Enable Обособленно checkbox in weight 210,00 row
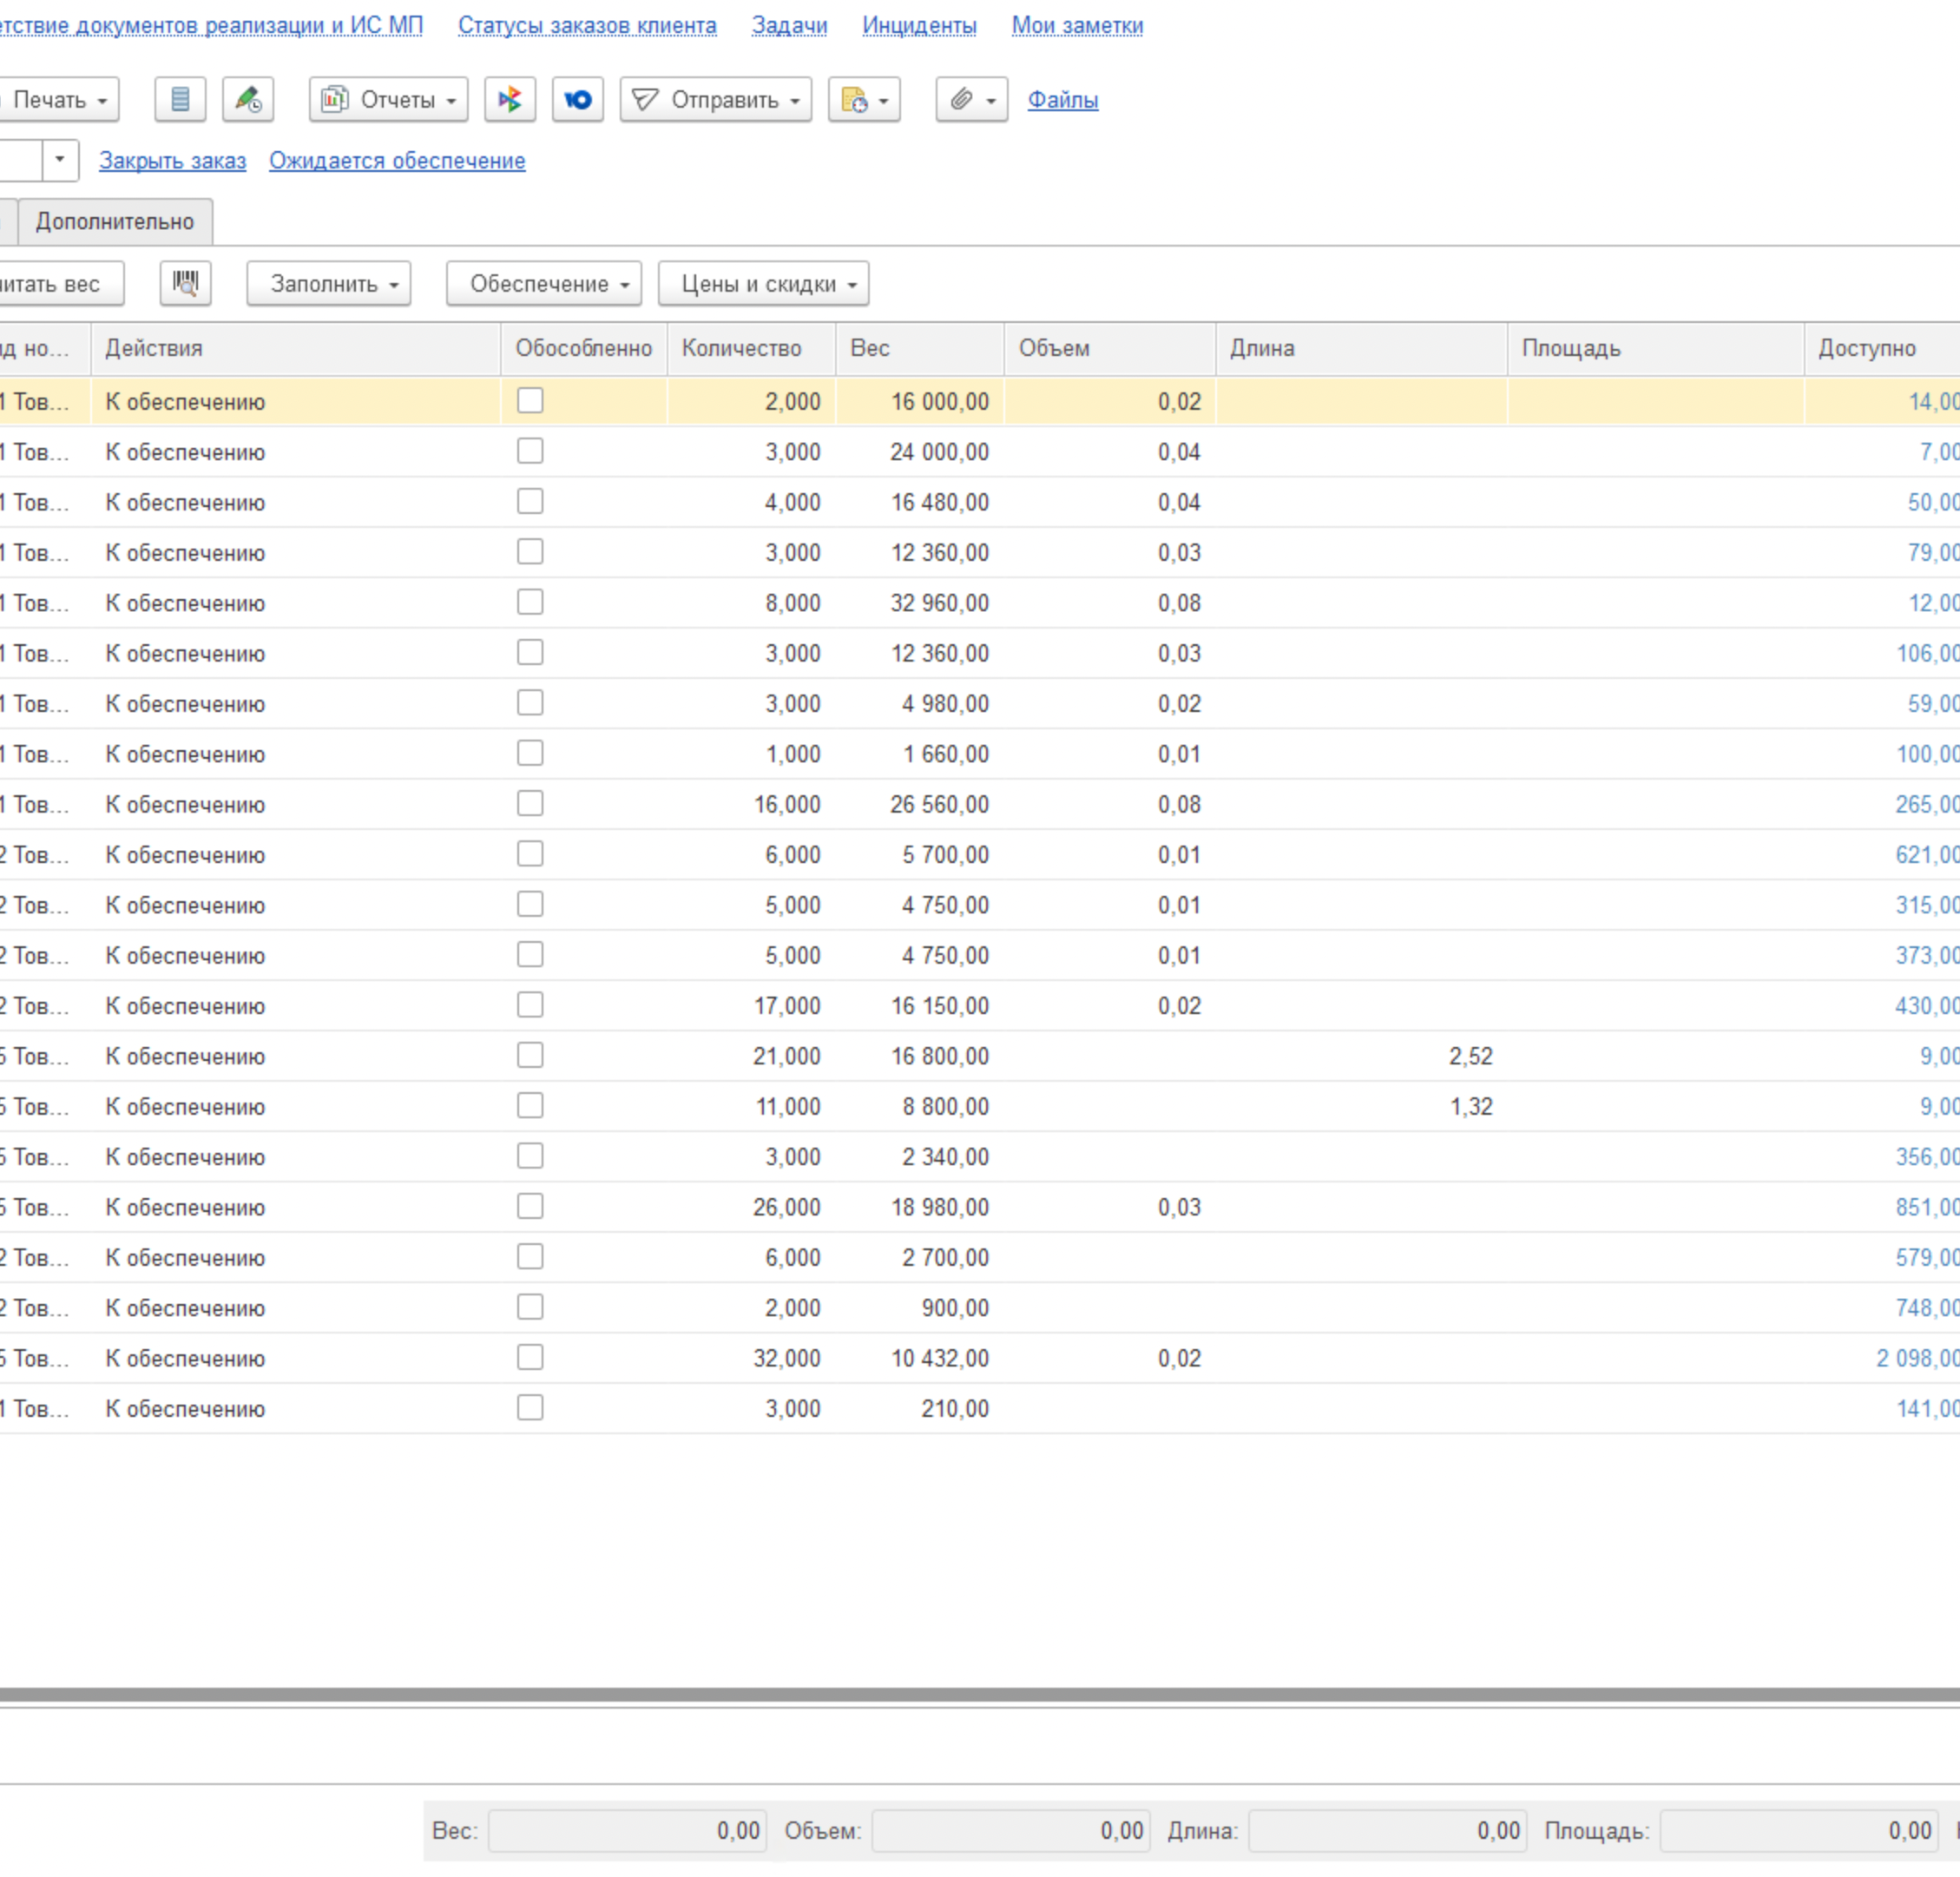Viewport: 1960px width, 1877px height. tap(530, 1407)
